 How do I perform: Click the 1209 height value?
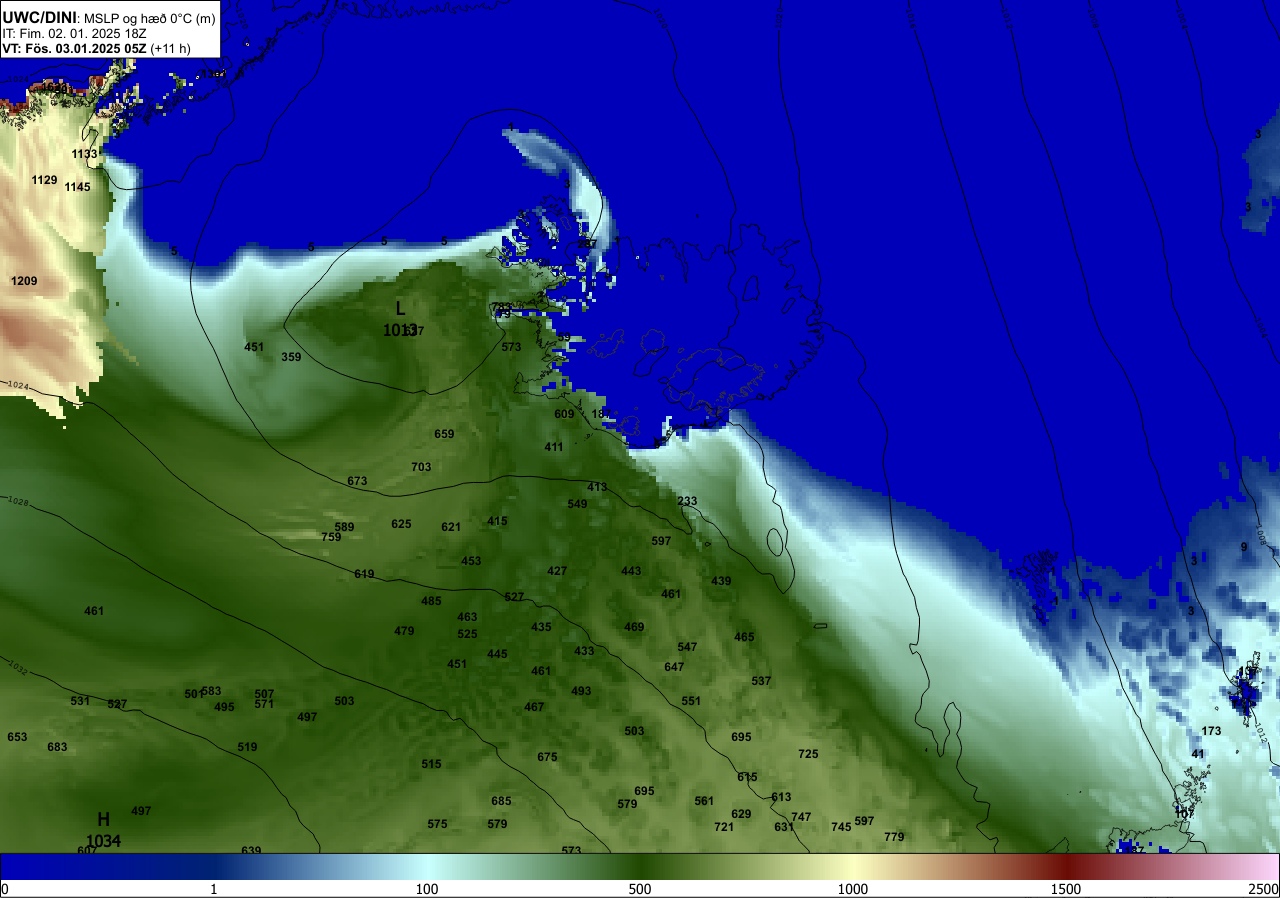point(24,281)
